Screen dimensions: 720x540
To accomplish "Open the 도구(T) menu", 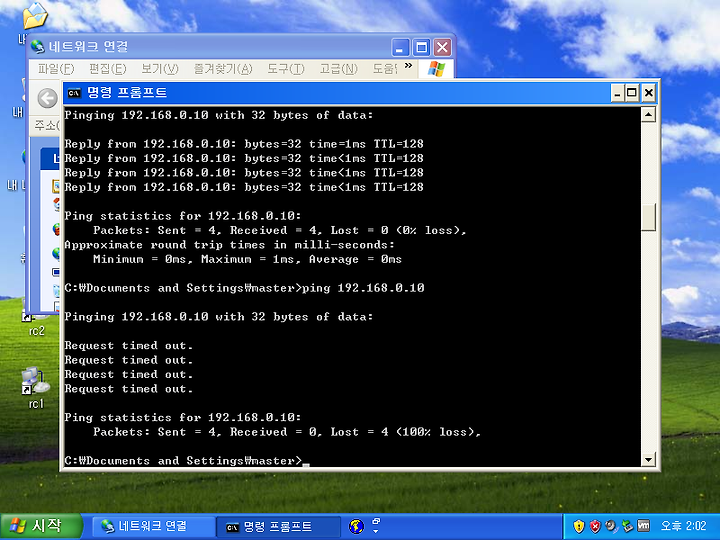I will pyautogui.click(x=286, y=69).
